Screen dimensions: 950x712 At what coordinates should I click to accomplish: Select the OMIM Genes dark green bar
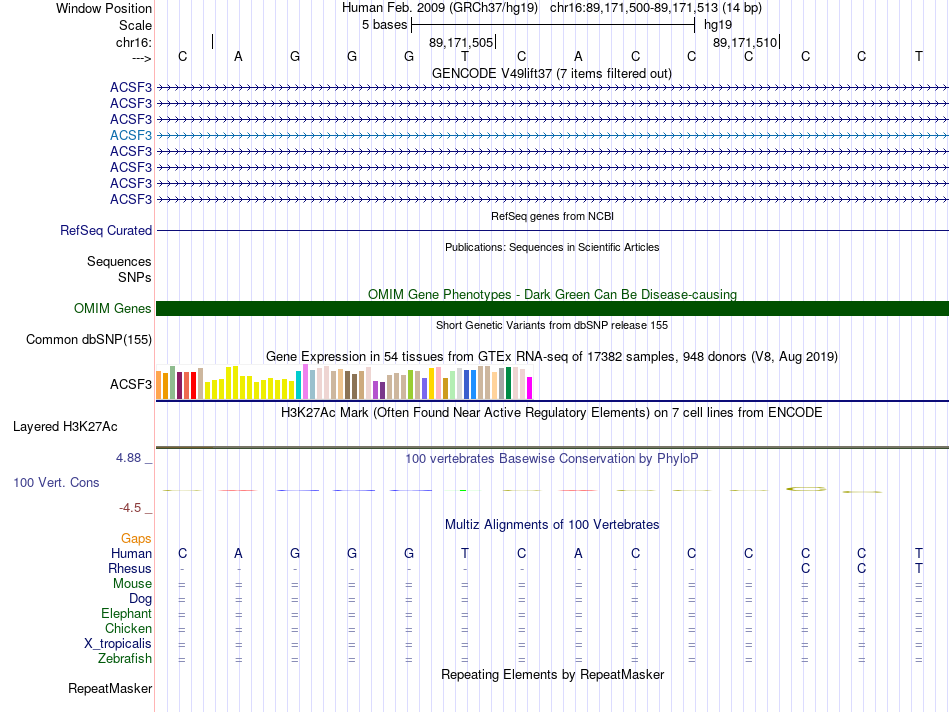552,308
